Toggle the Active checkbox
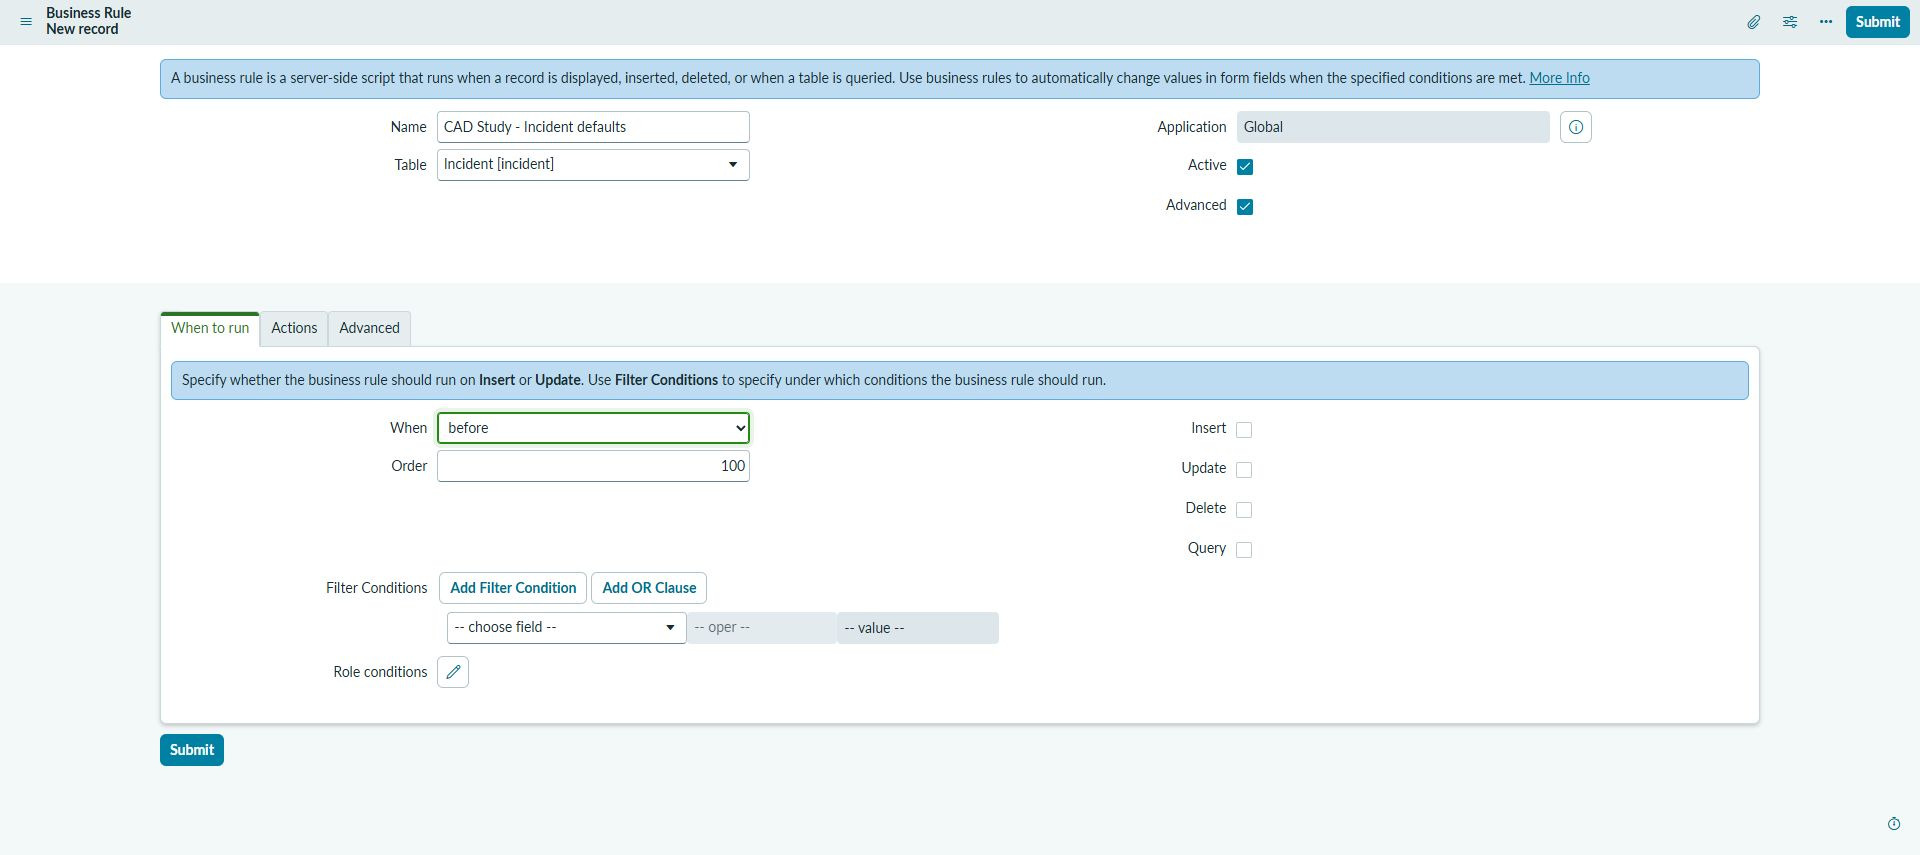 coord(1245,166)
